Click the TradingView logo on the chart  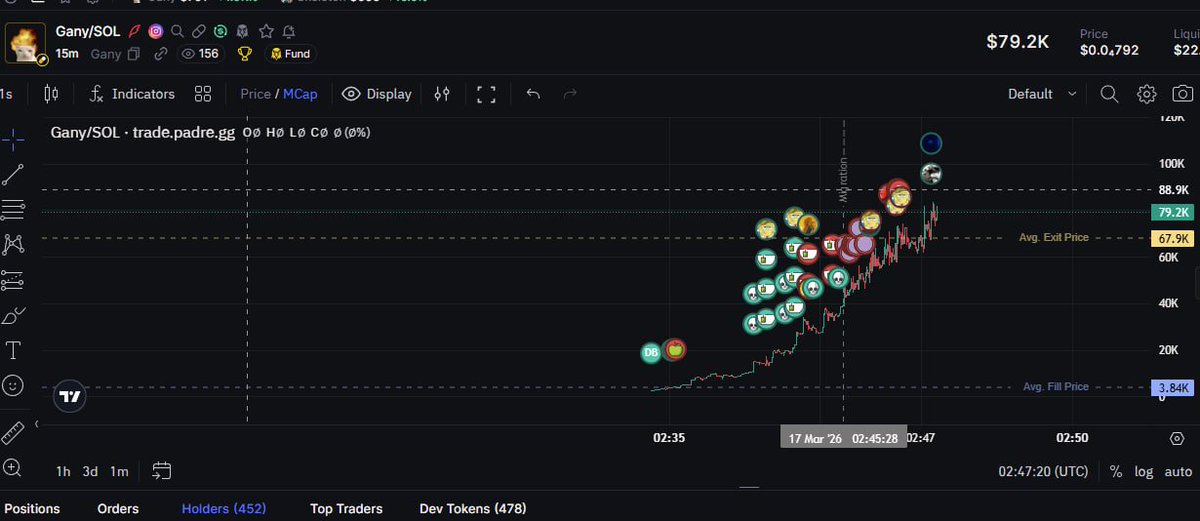tap(70, 396)
